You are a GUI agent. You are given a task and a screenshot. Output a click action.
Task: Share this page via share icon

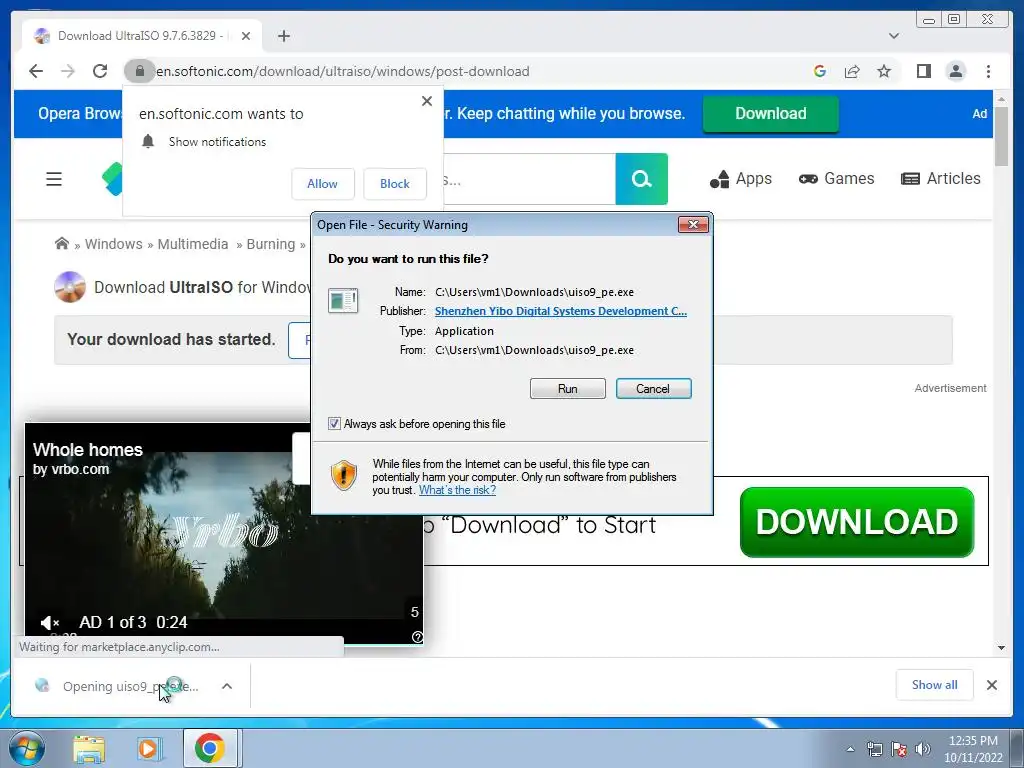[852, 71]
